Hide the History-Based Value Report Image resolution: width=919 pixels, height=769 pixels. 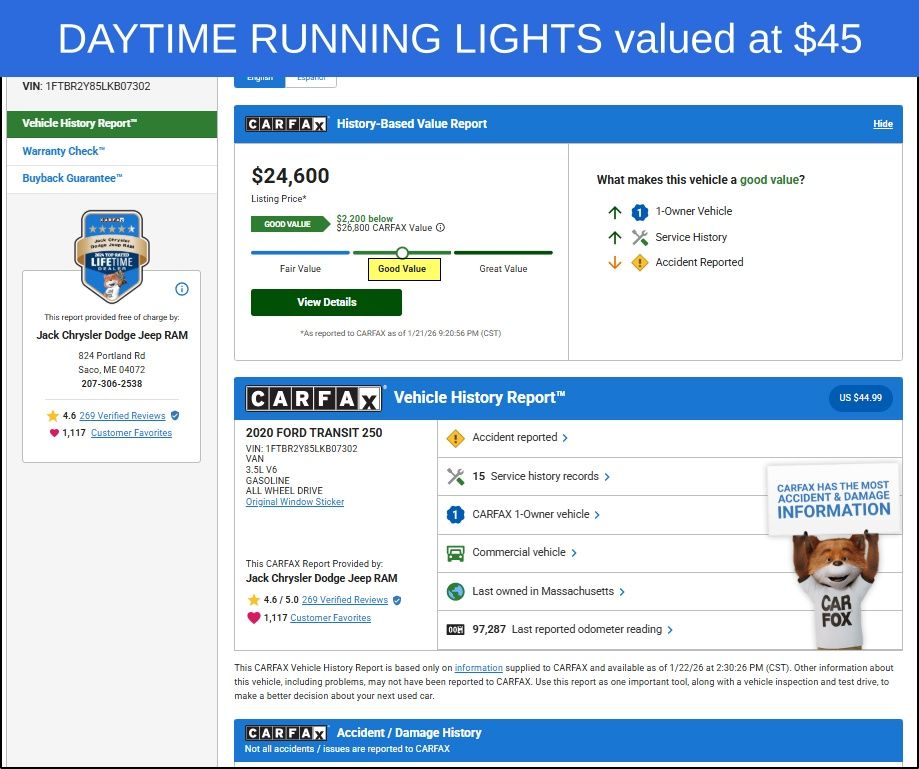(x=882, y=124)
